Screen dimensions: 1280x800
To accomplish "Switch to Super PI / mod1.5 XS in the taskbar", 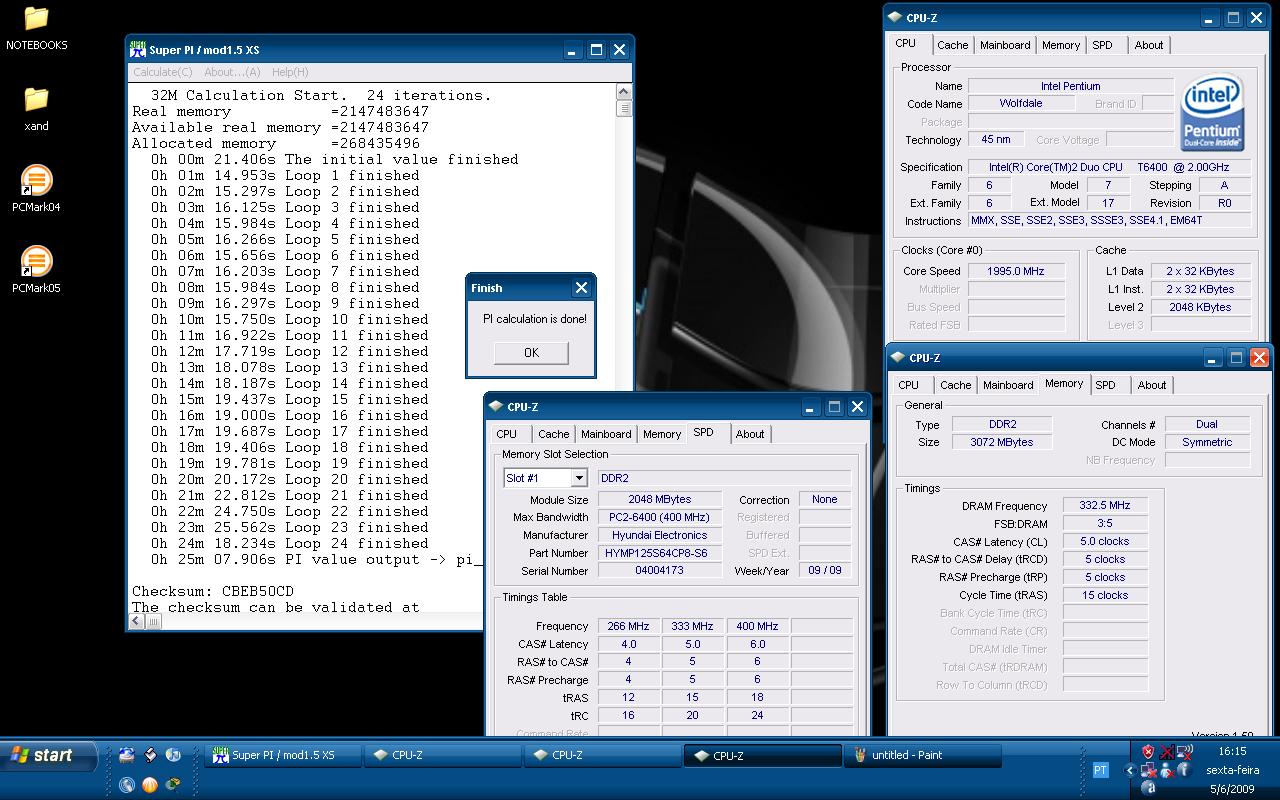I will pos(284,755).
